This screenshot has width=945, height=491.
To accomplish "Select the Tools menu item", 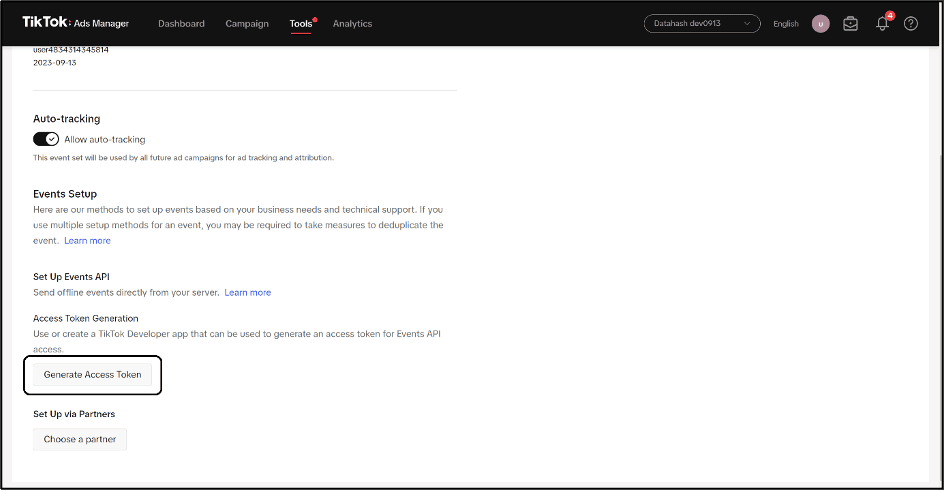I will tap(300, 24).
